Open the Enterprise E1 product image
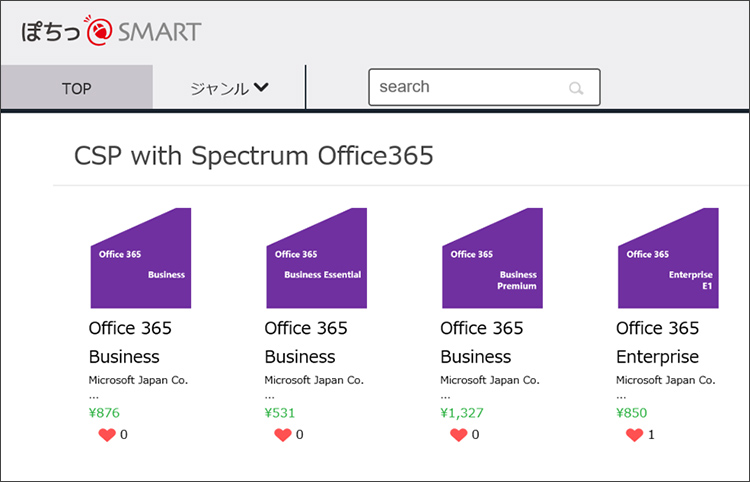 (668, 258)
